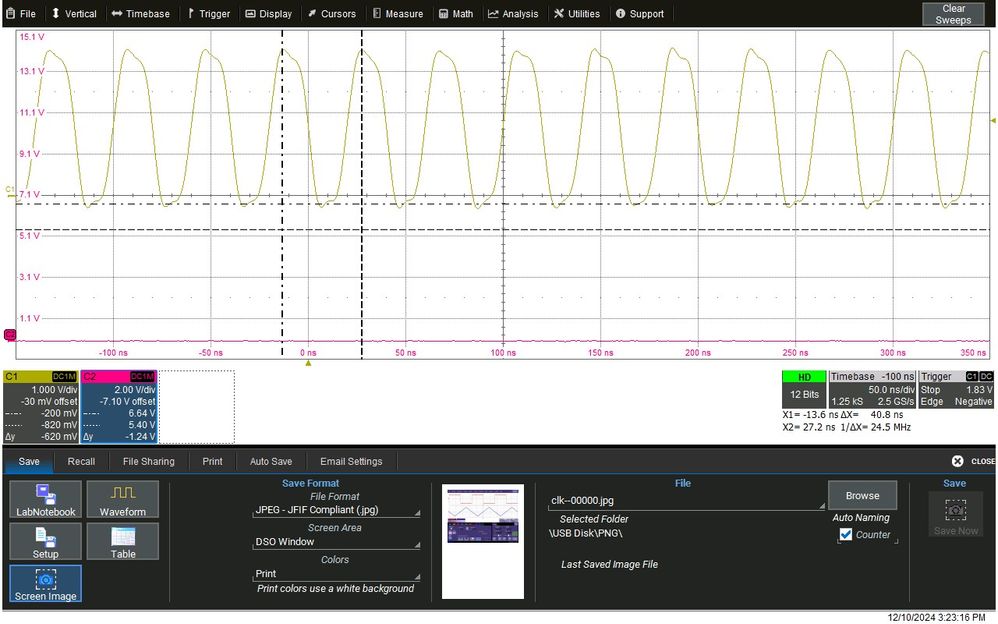This screenshot has width=998, height=624.
Task: Click the Browse button
Action: point(862,495)
